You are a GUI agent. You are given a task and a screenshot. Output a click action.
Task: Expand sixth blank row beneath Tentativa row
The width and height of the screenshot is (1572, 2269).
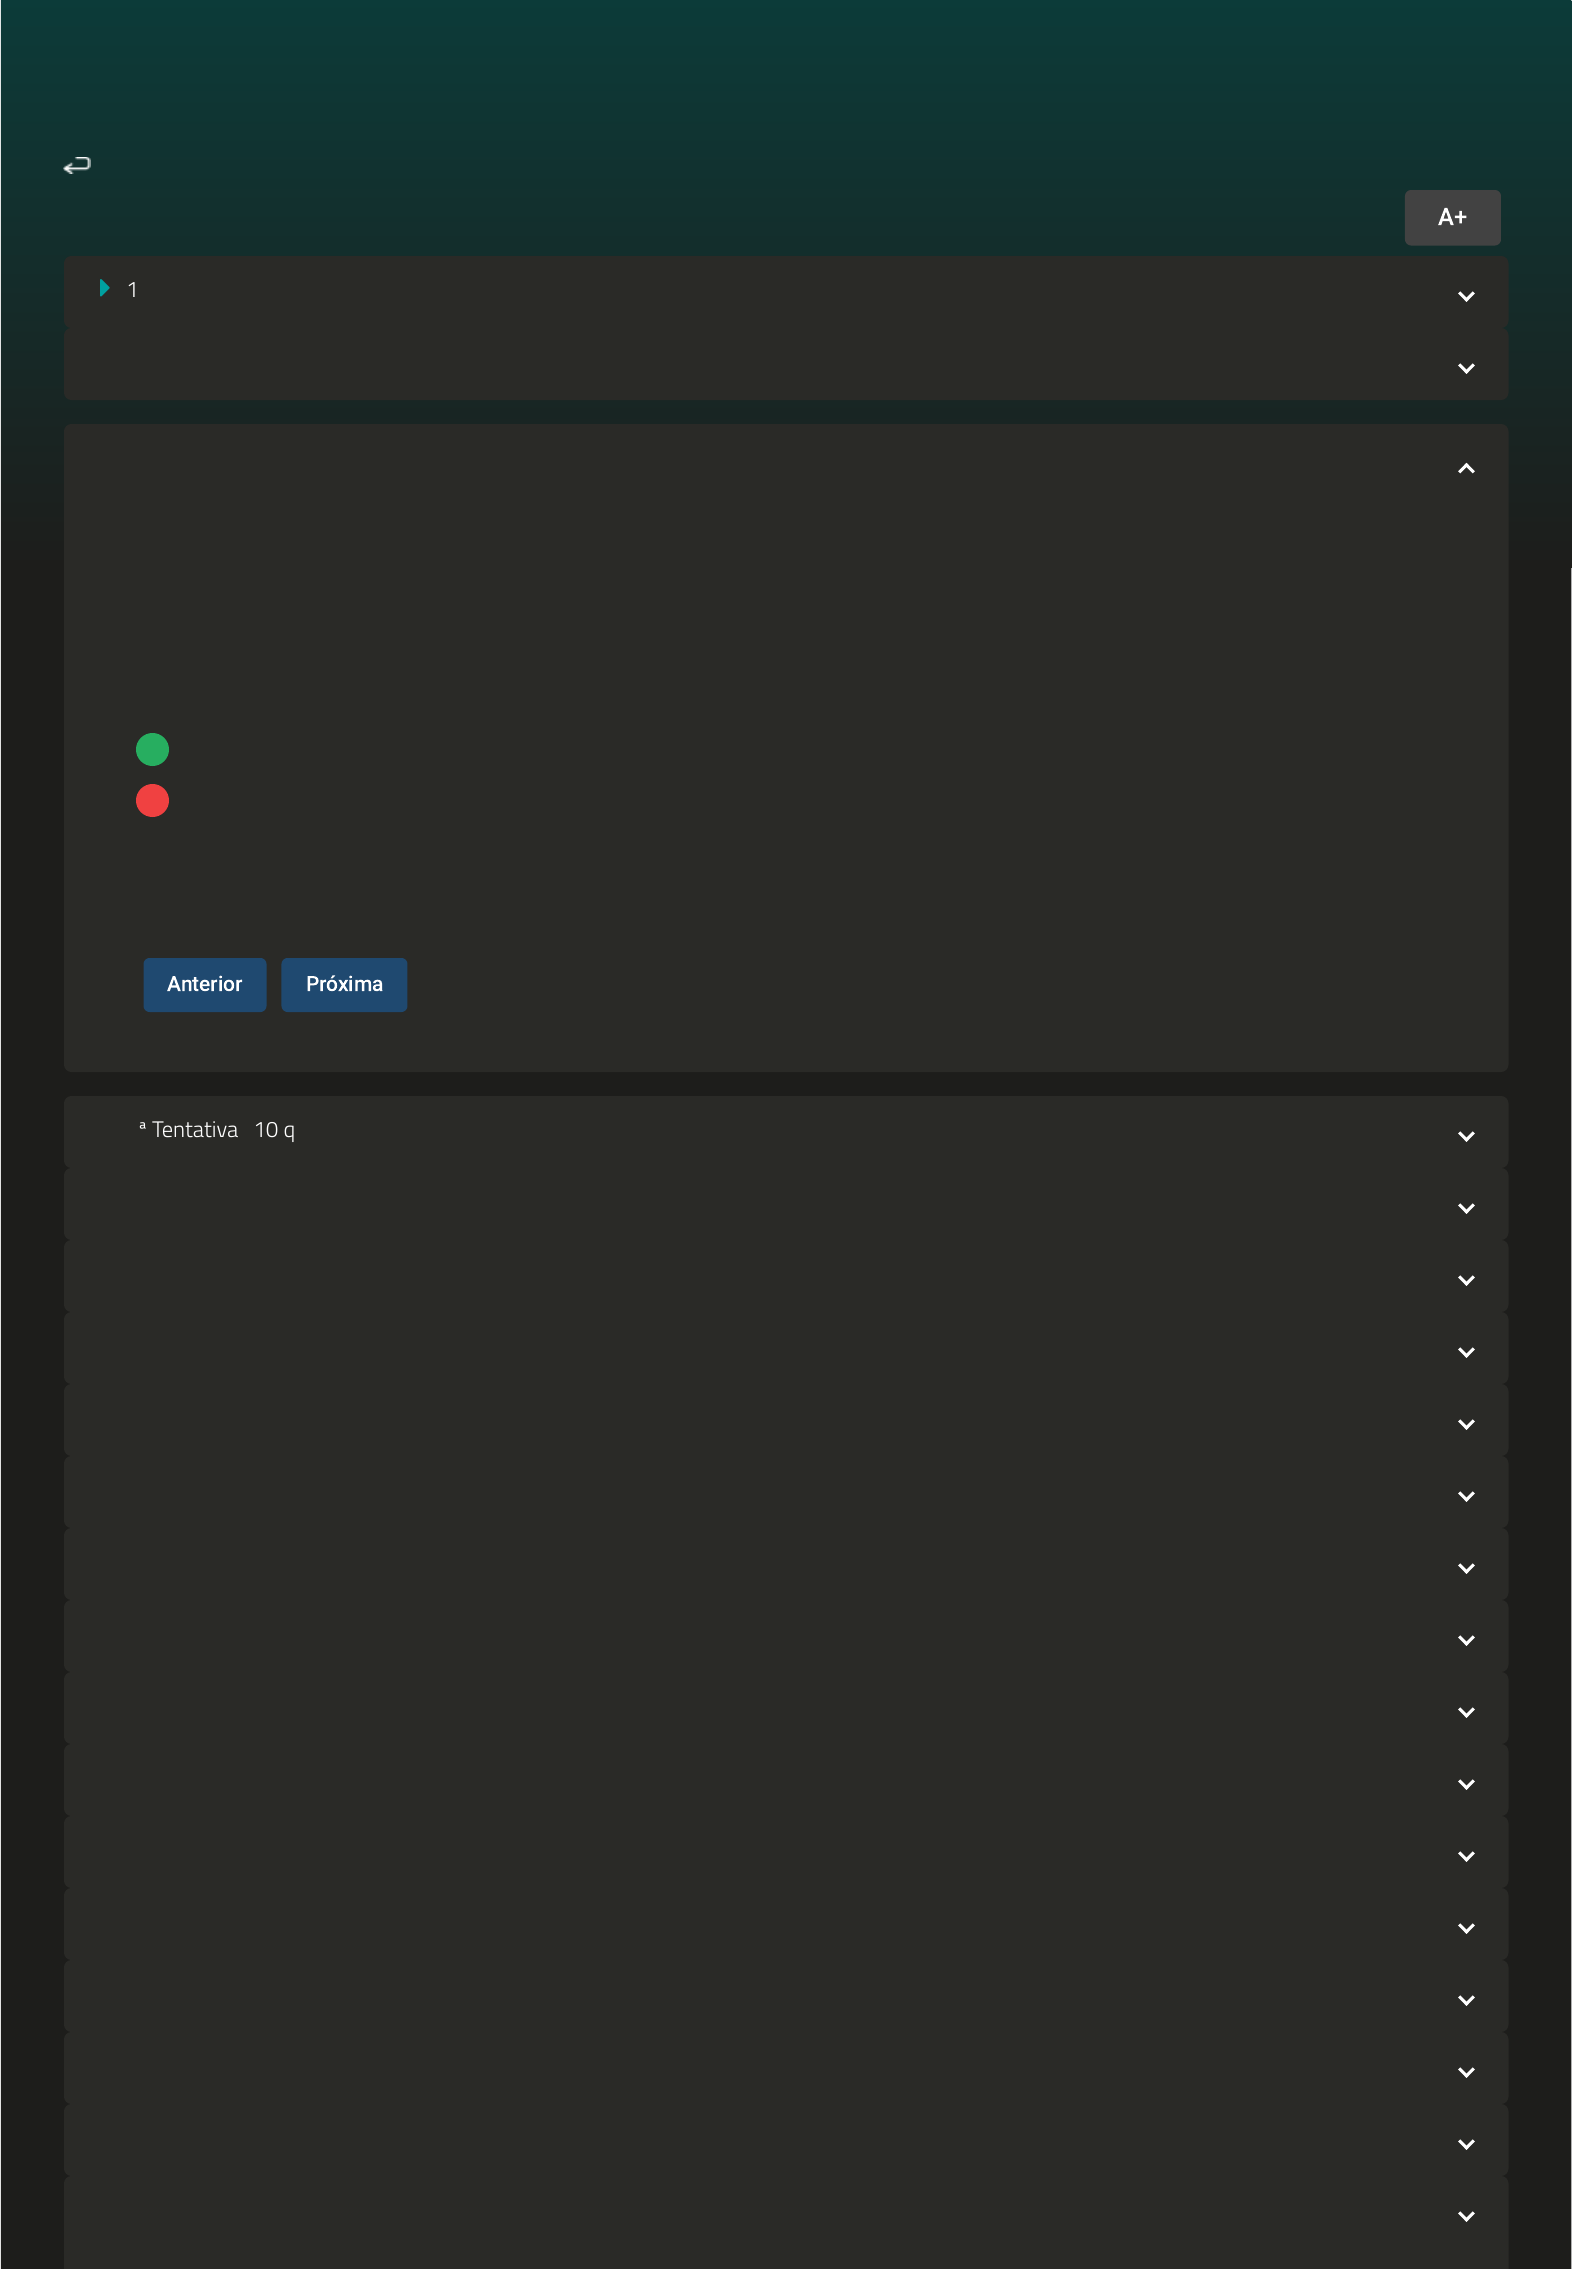tap(1465, 1568)
